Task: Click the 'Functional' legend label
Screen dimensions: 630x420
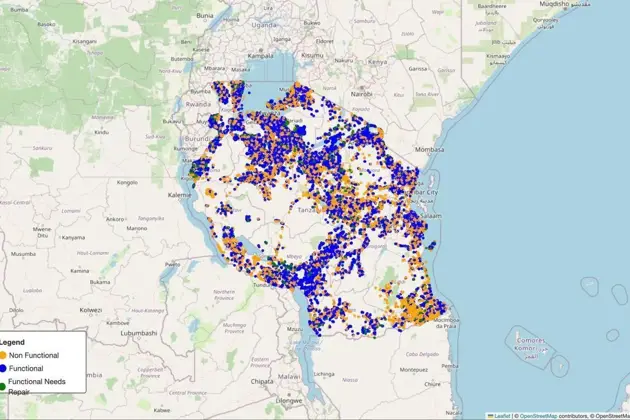Action: [x=26, y=368]
